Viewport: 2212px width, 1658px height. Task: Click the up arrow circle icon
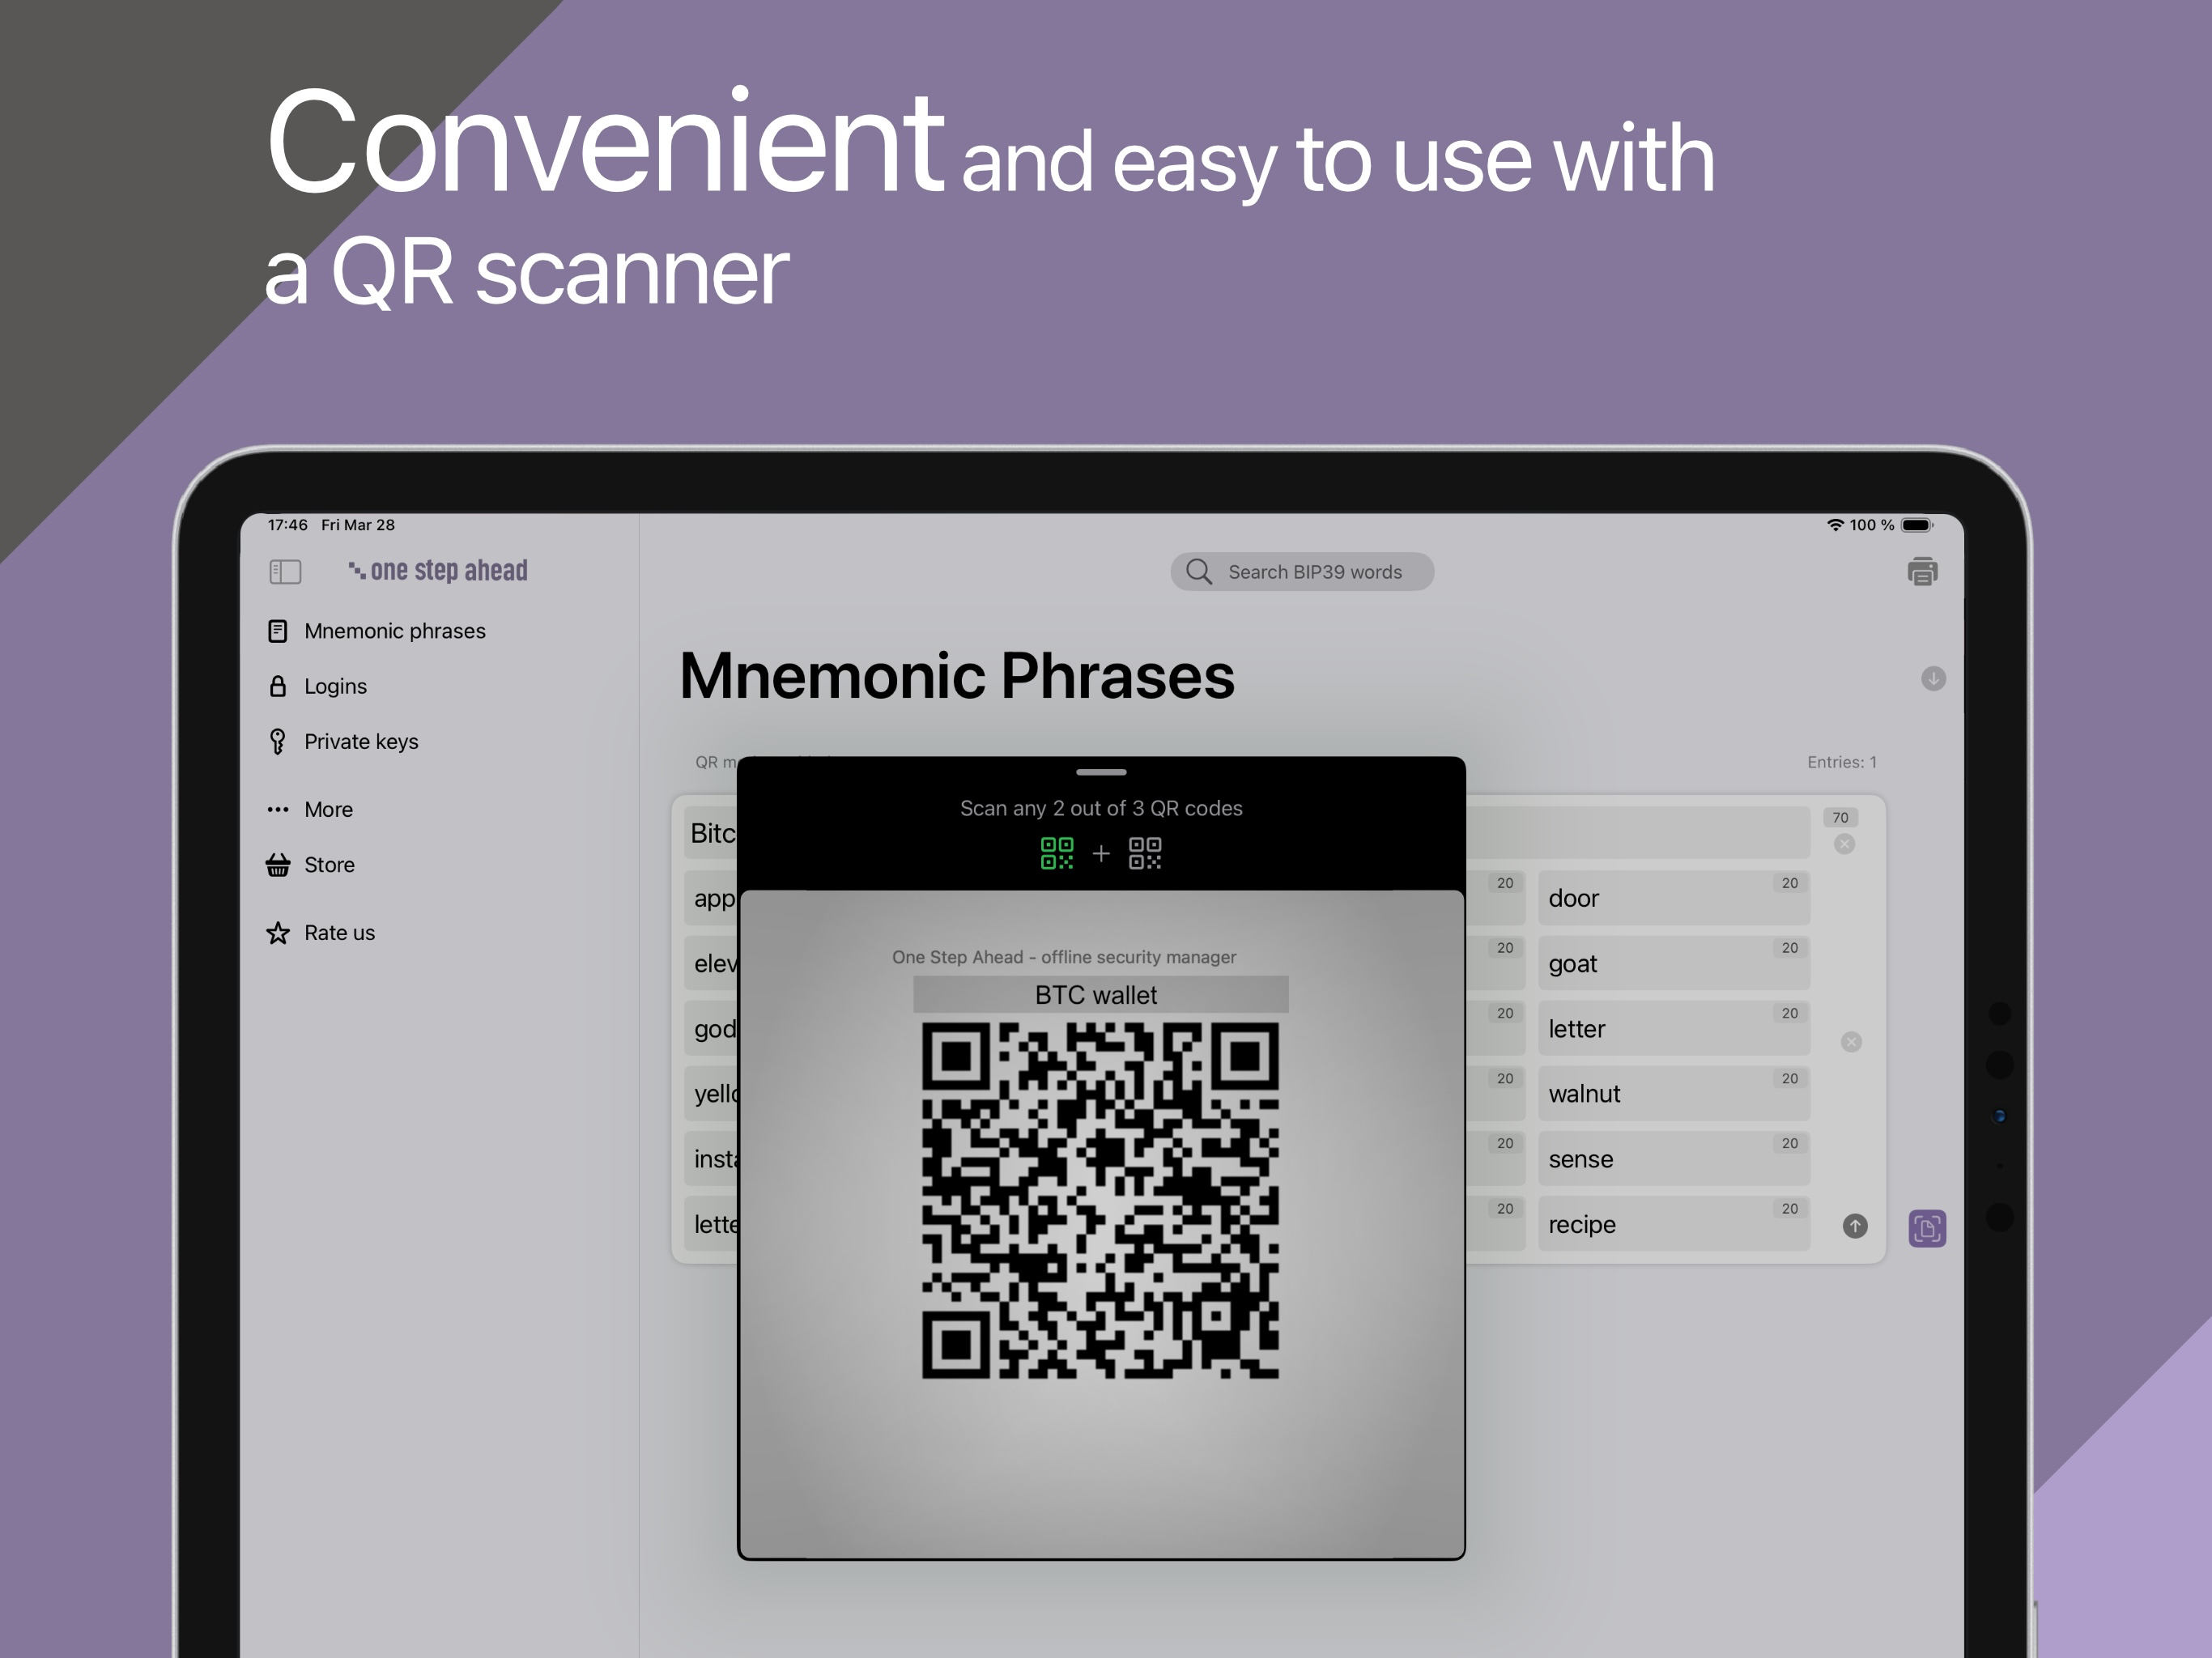coord(1855,1226)
